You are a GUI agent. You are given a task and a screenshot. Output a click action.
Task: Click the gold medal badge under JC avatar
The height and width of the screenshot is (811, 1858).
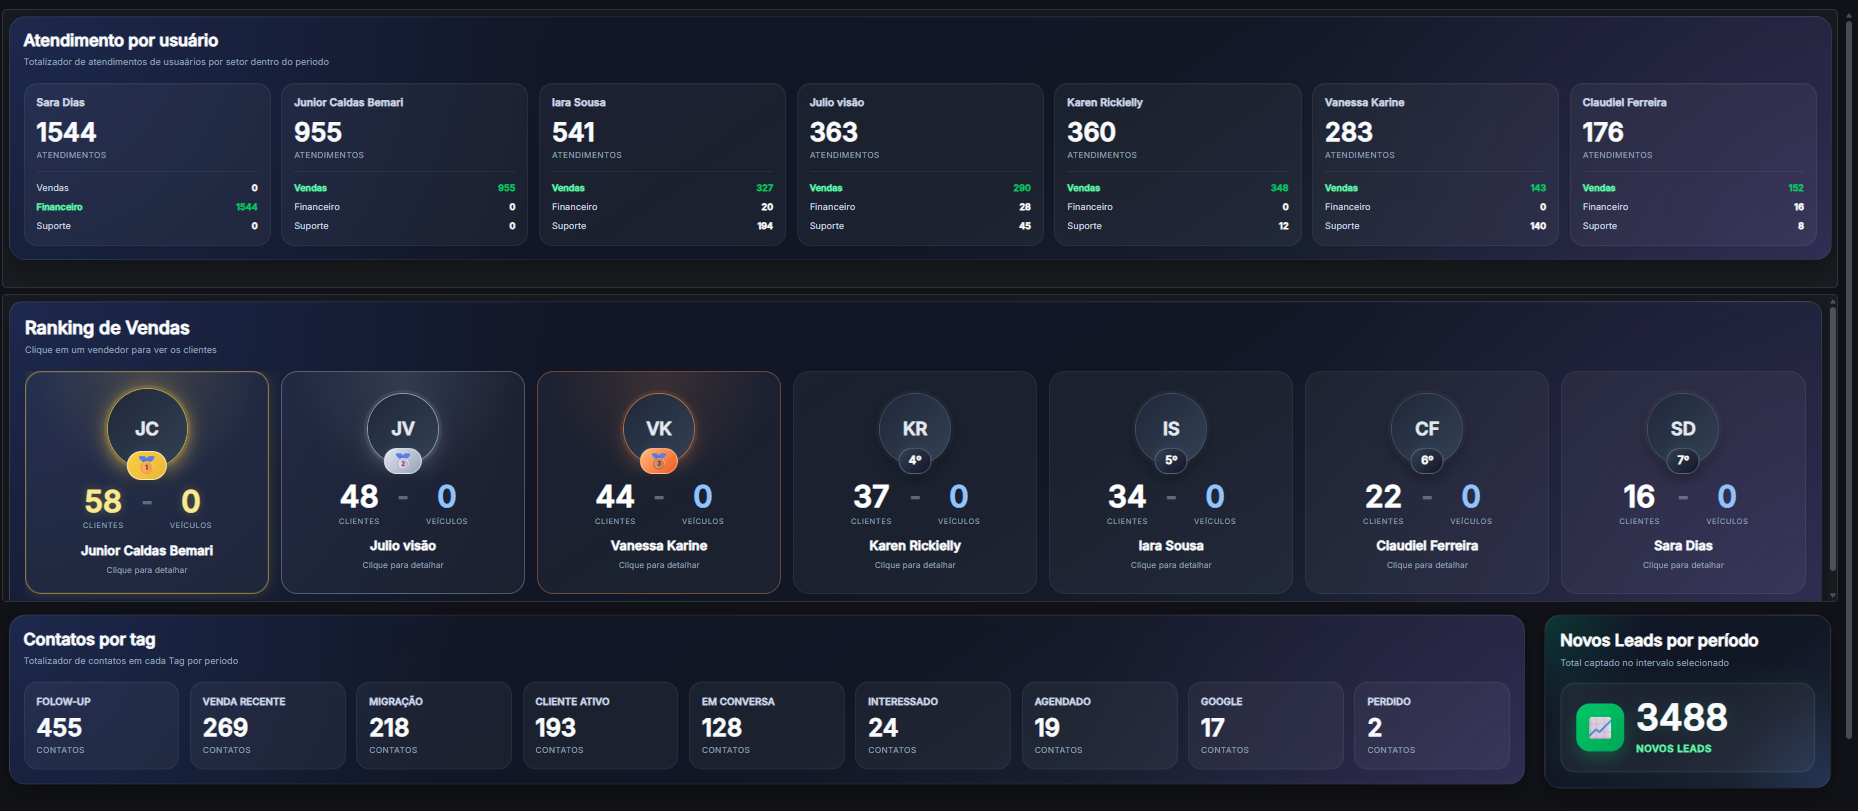[147, 465]
